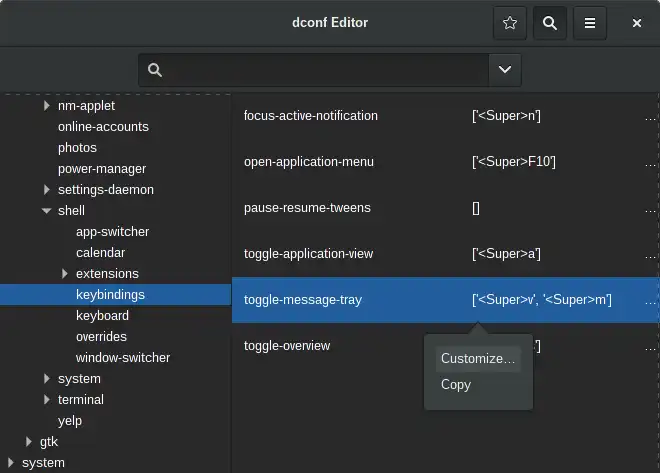This screenshot has width=660, height=473.
Task: Select calendar under shell
Action: pyautogui.click(x=101, y=252)
